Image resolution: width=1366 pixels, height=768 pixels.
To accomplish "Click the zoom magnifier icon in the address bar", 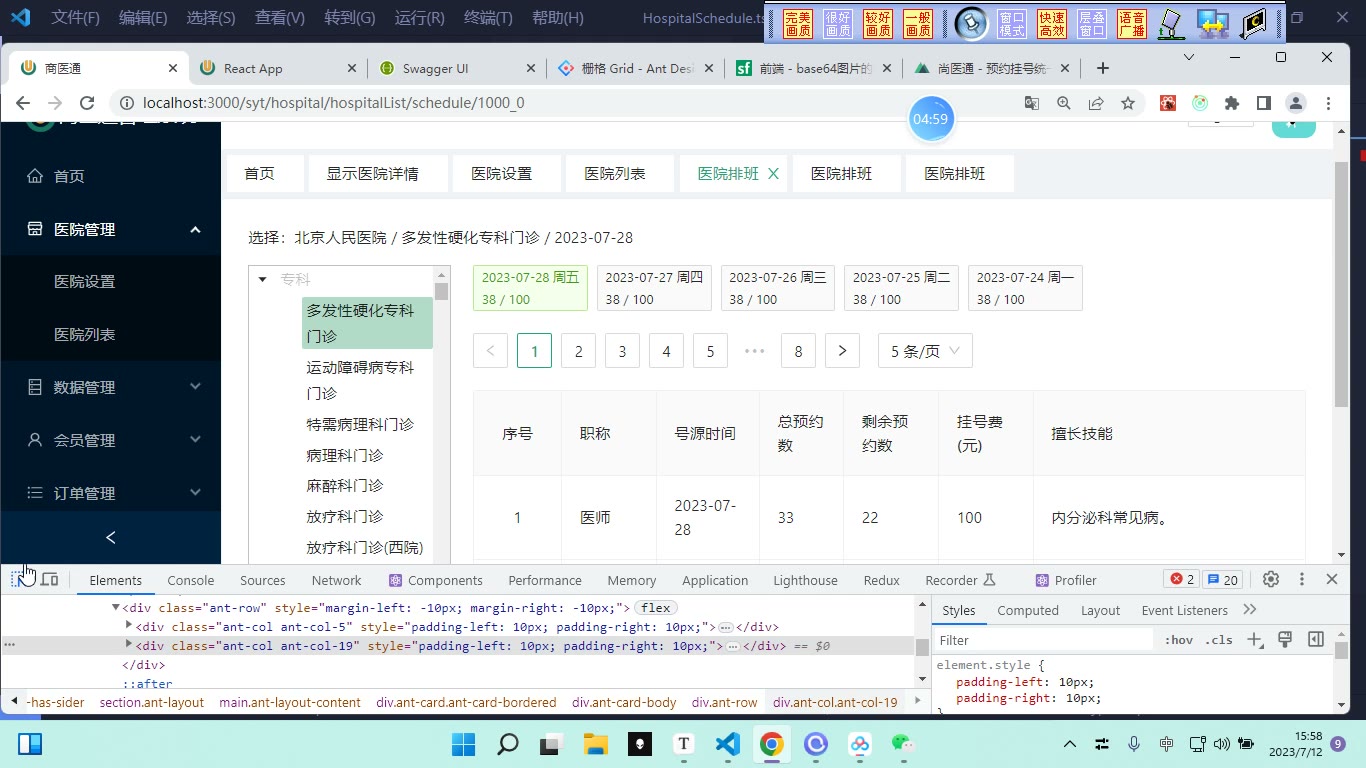I will coord(1064,103).
